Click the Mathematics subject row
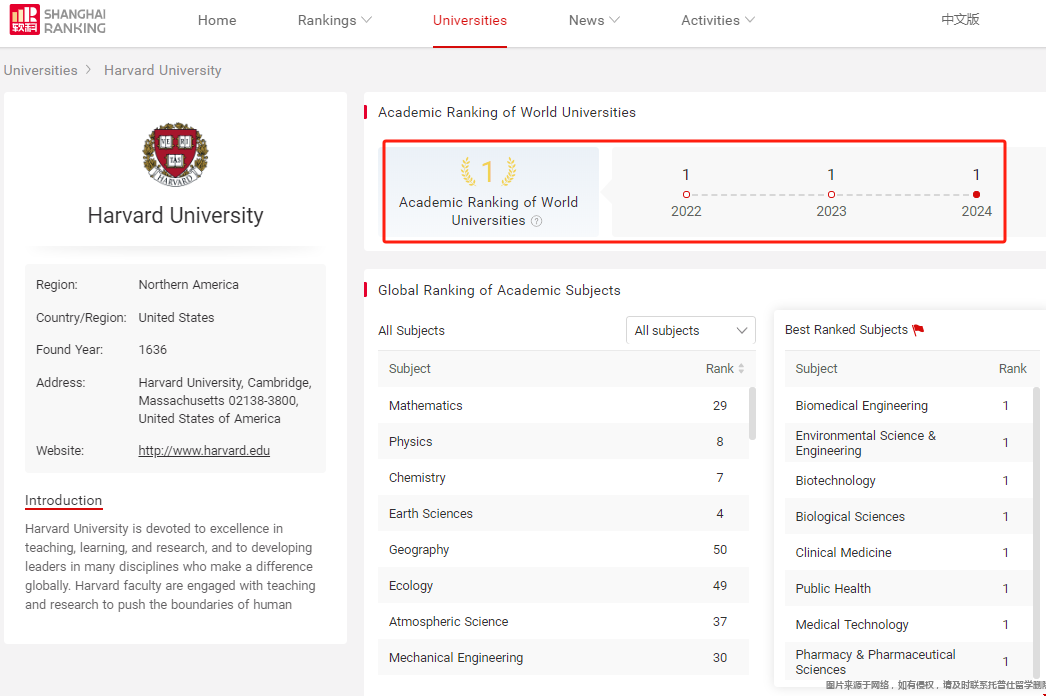The width and height of the screenshot is (1046, 696). [x=563, y=406]
